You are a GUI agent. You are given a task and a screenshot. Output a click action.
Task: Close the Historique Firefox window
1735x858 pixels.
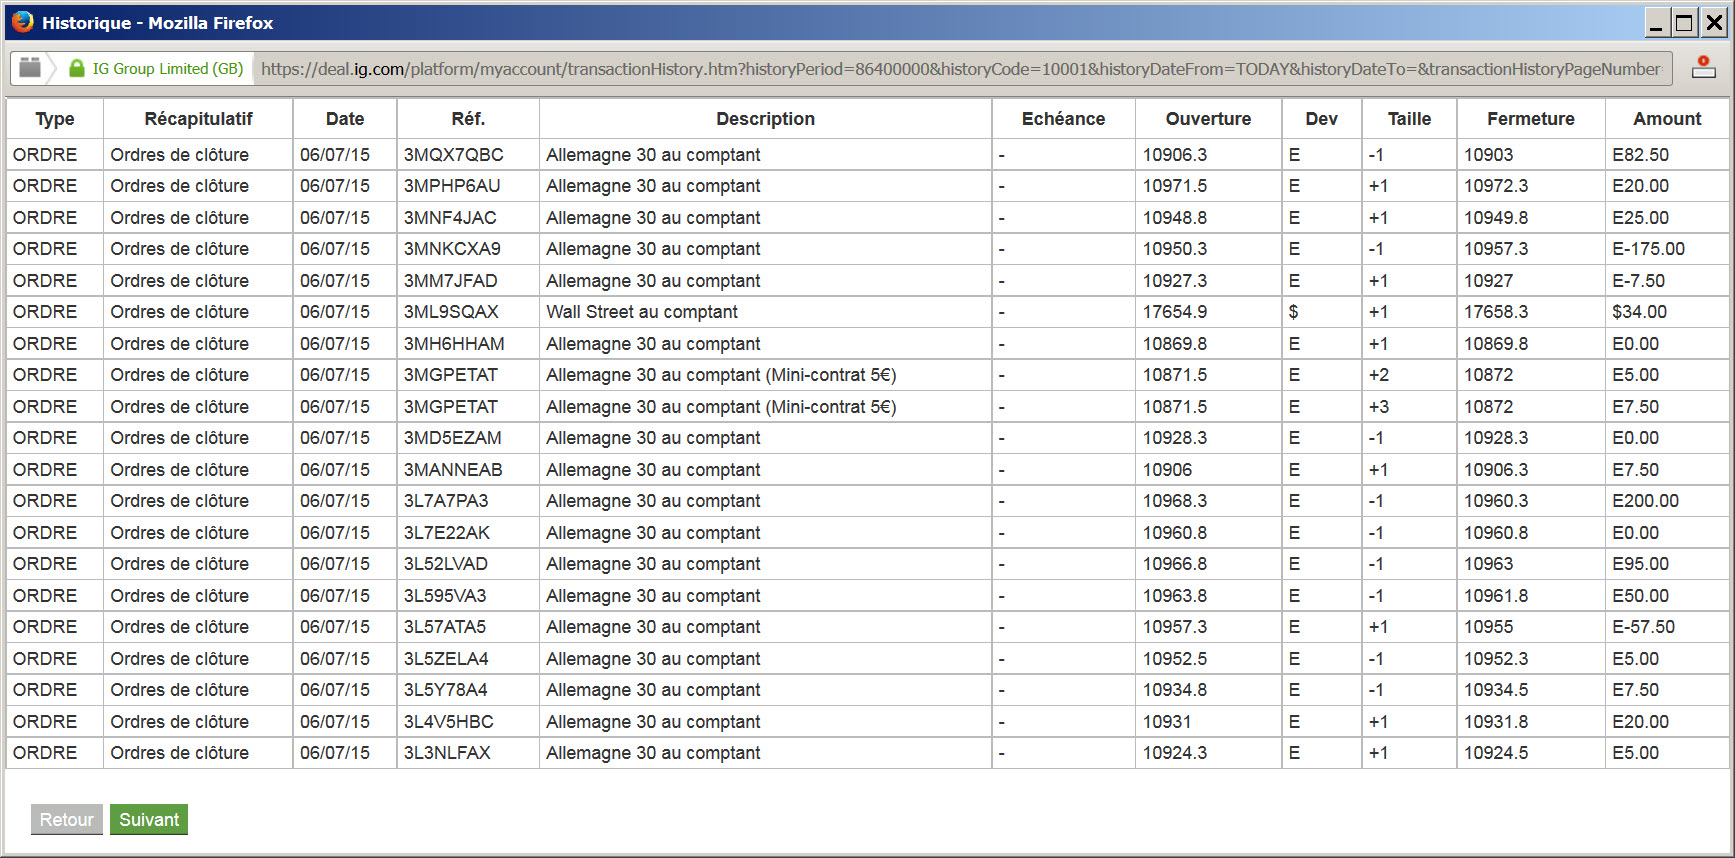[x=1714, y=22]
